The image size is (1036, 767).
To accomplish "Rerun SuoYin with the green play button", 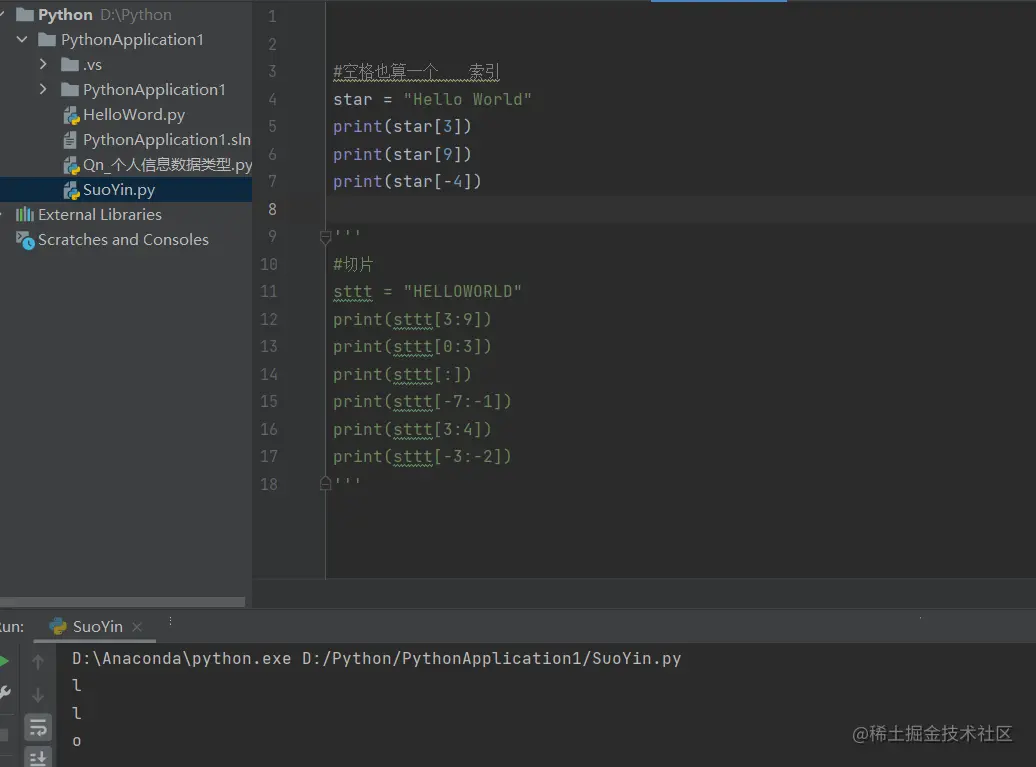I will click(x=4, y=661).
